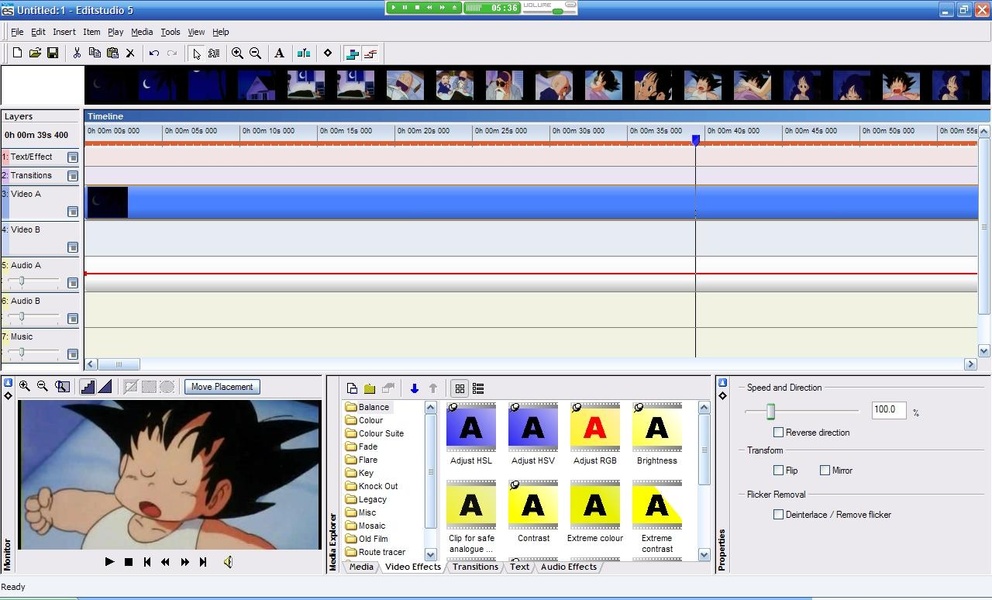
Task: Enable the Reverse direction checkbox
Action: 779,433
